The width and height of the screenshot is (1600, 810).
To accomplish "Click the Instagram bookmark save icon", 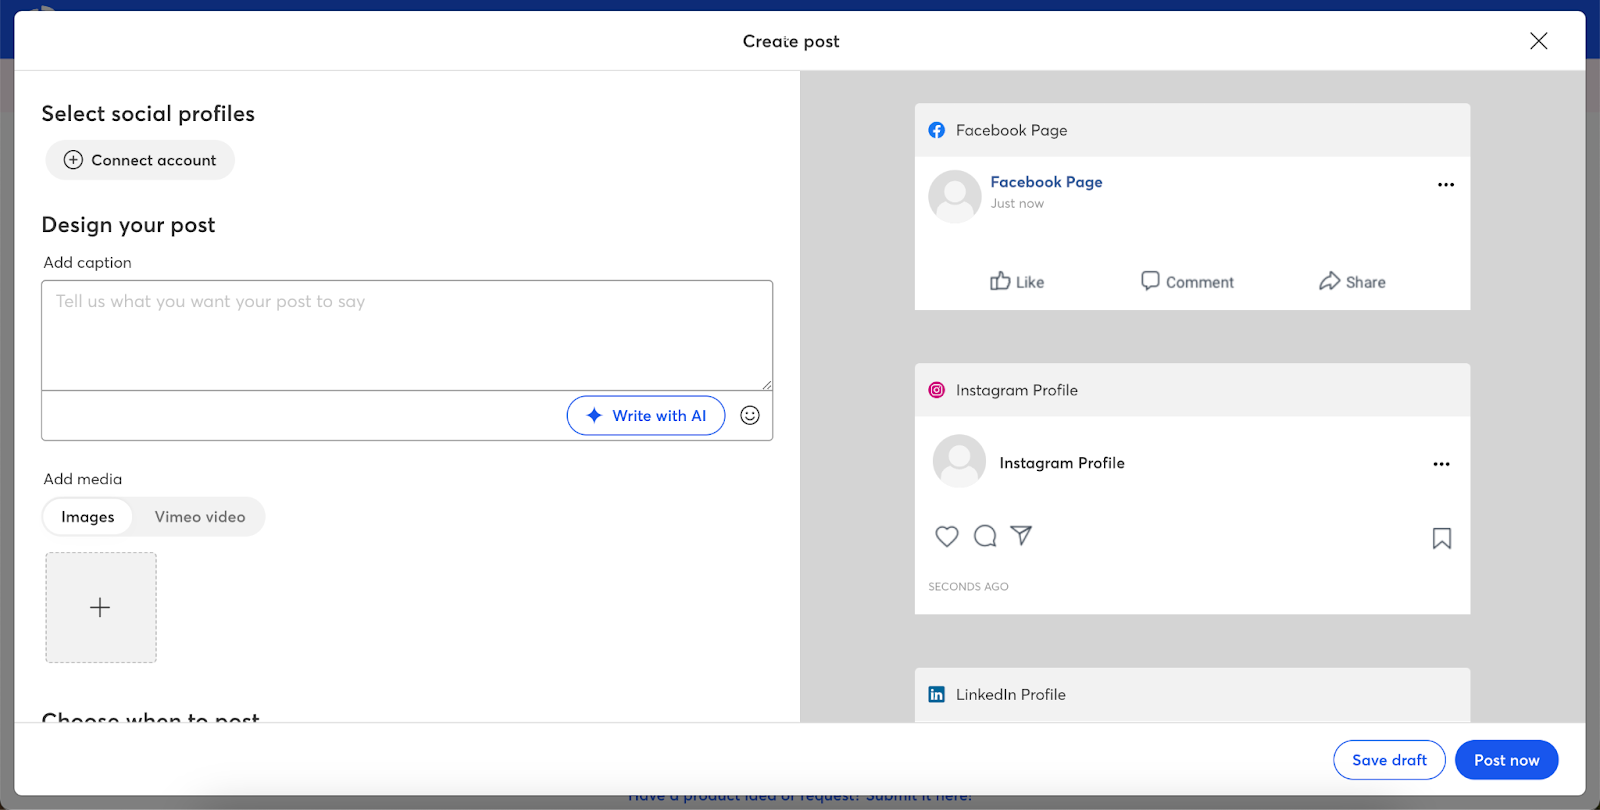I will point(1442,538).
